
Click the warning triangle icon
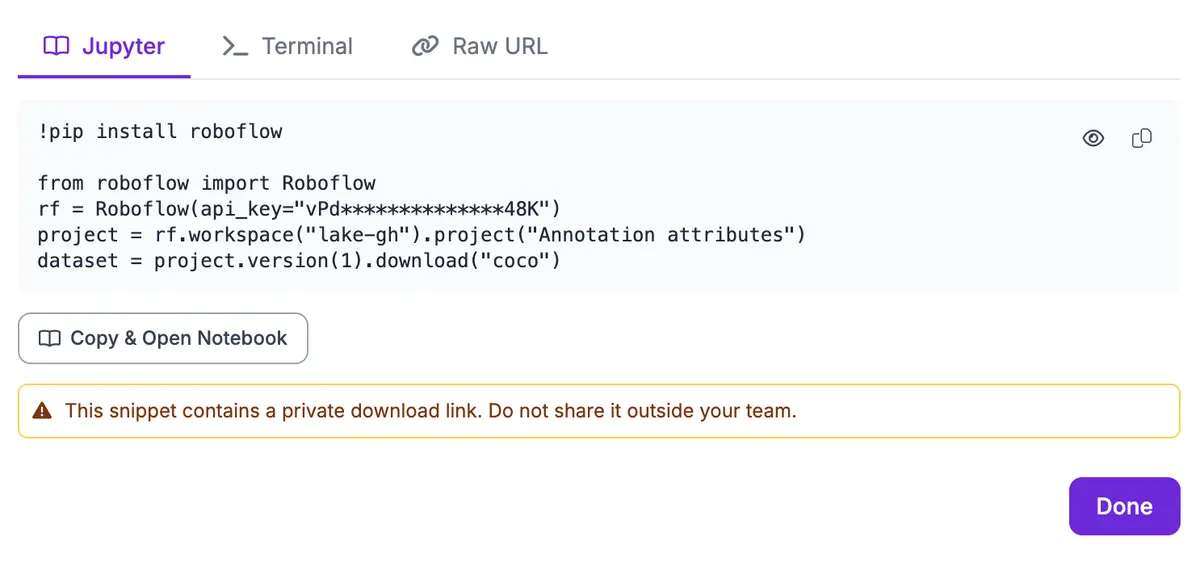click(x=42, y=411)
